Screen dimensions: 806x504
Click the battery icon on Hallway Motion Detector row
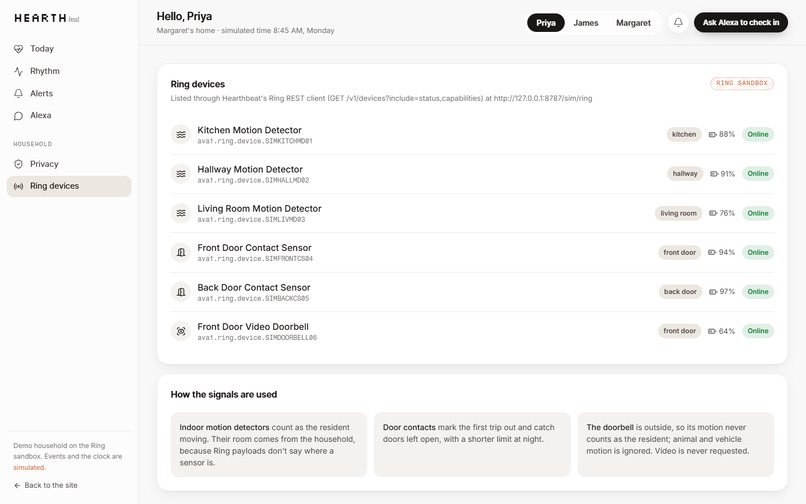[714, 174]
